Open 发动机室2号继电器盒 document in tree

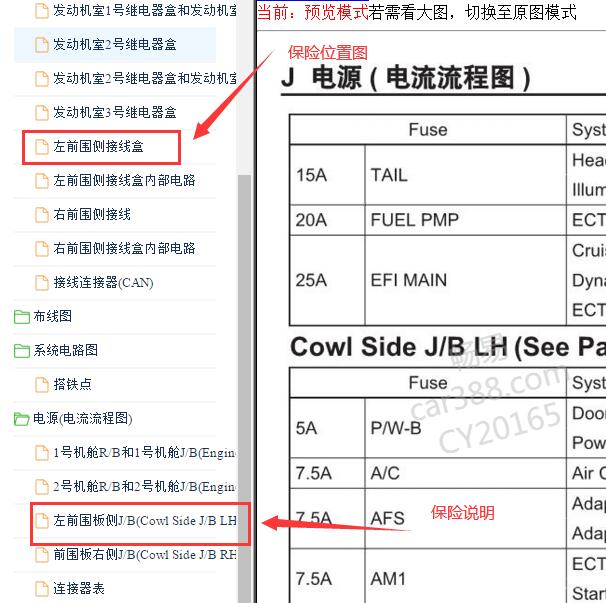click(115, 44)
